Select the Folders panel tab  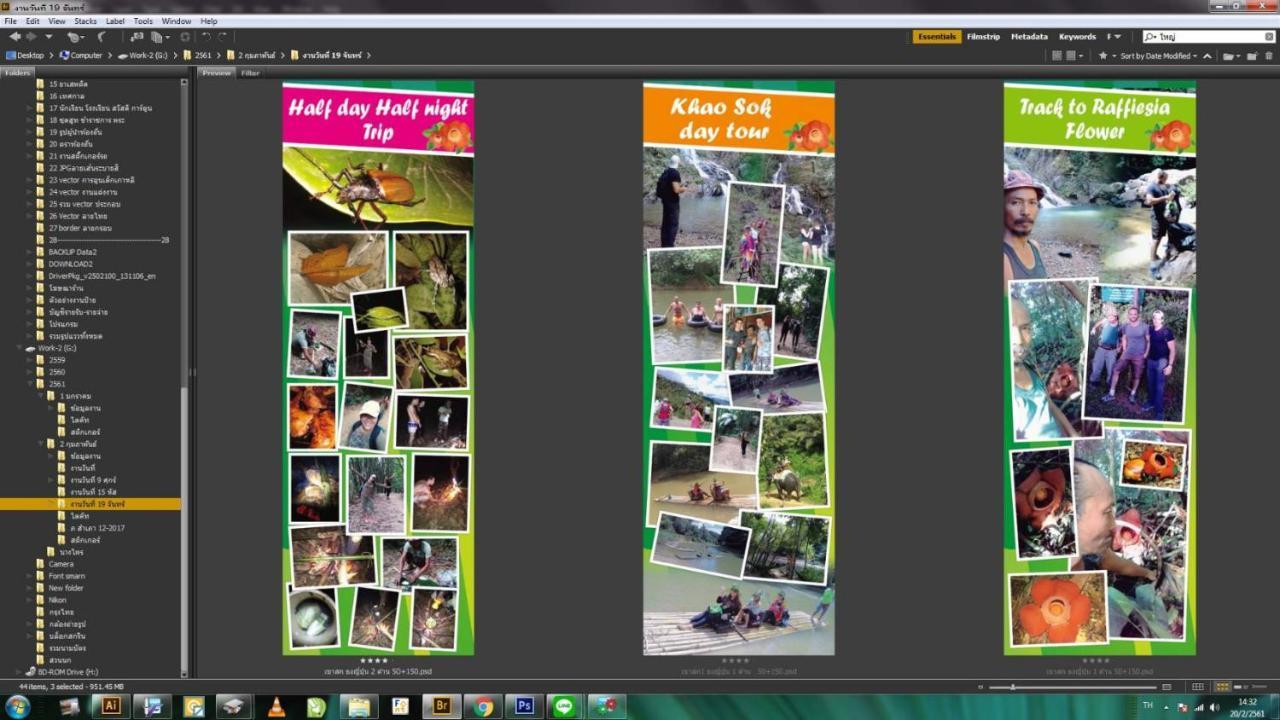17,73
